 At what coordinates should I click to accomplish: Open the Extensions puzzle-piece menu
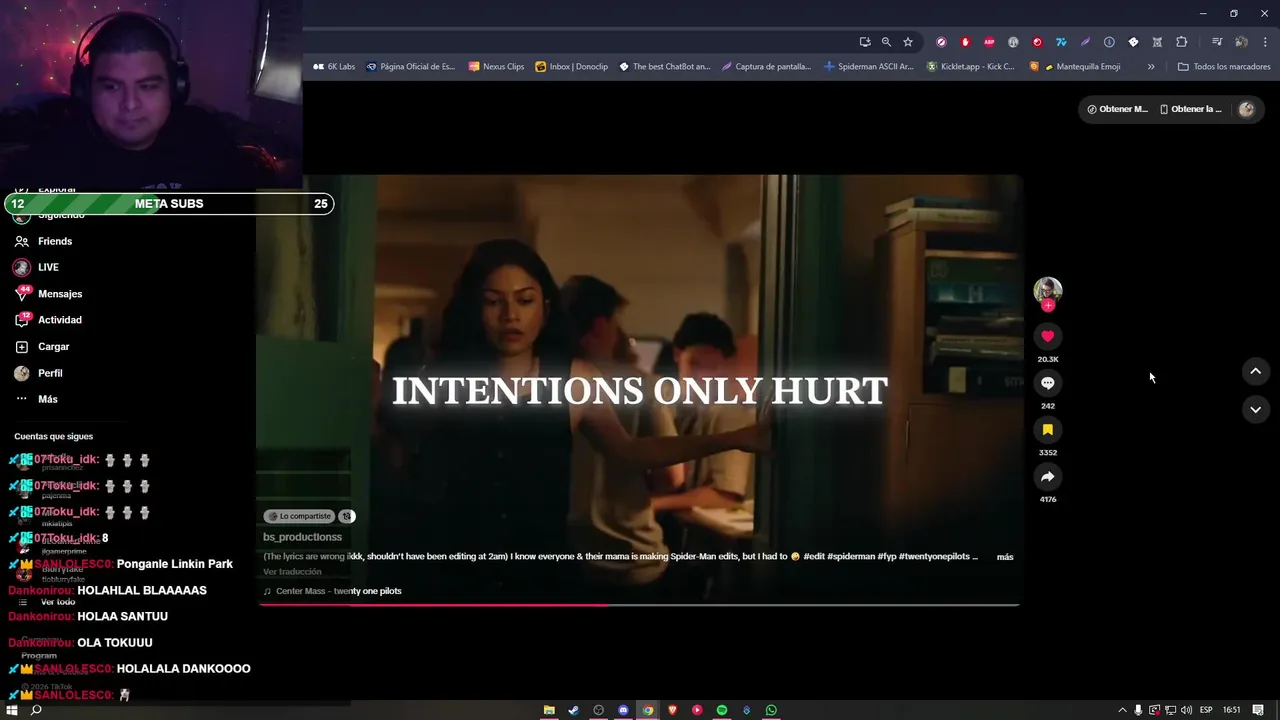1181,42
